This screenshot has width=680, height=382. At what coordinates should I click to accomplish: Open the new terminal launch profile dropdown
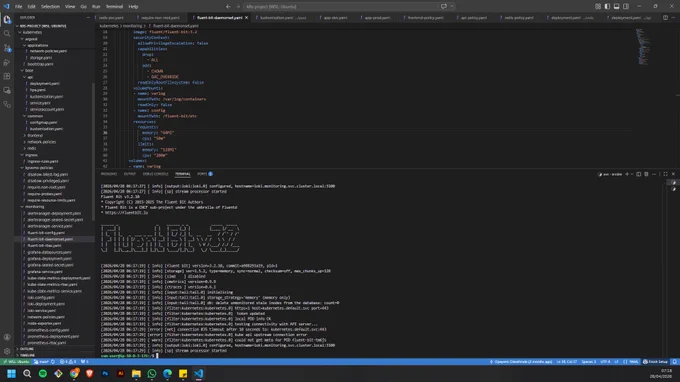coord(632,174)
